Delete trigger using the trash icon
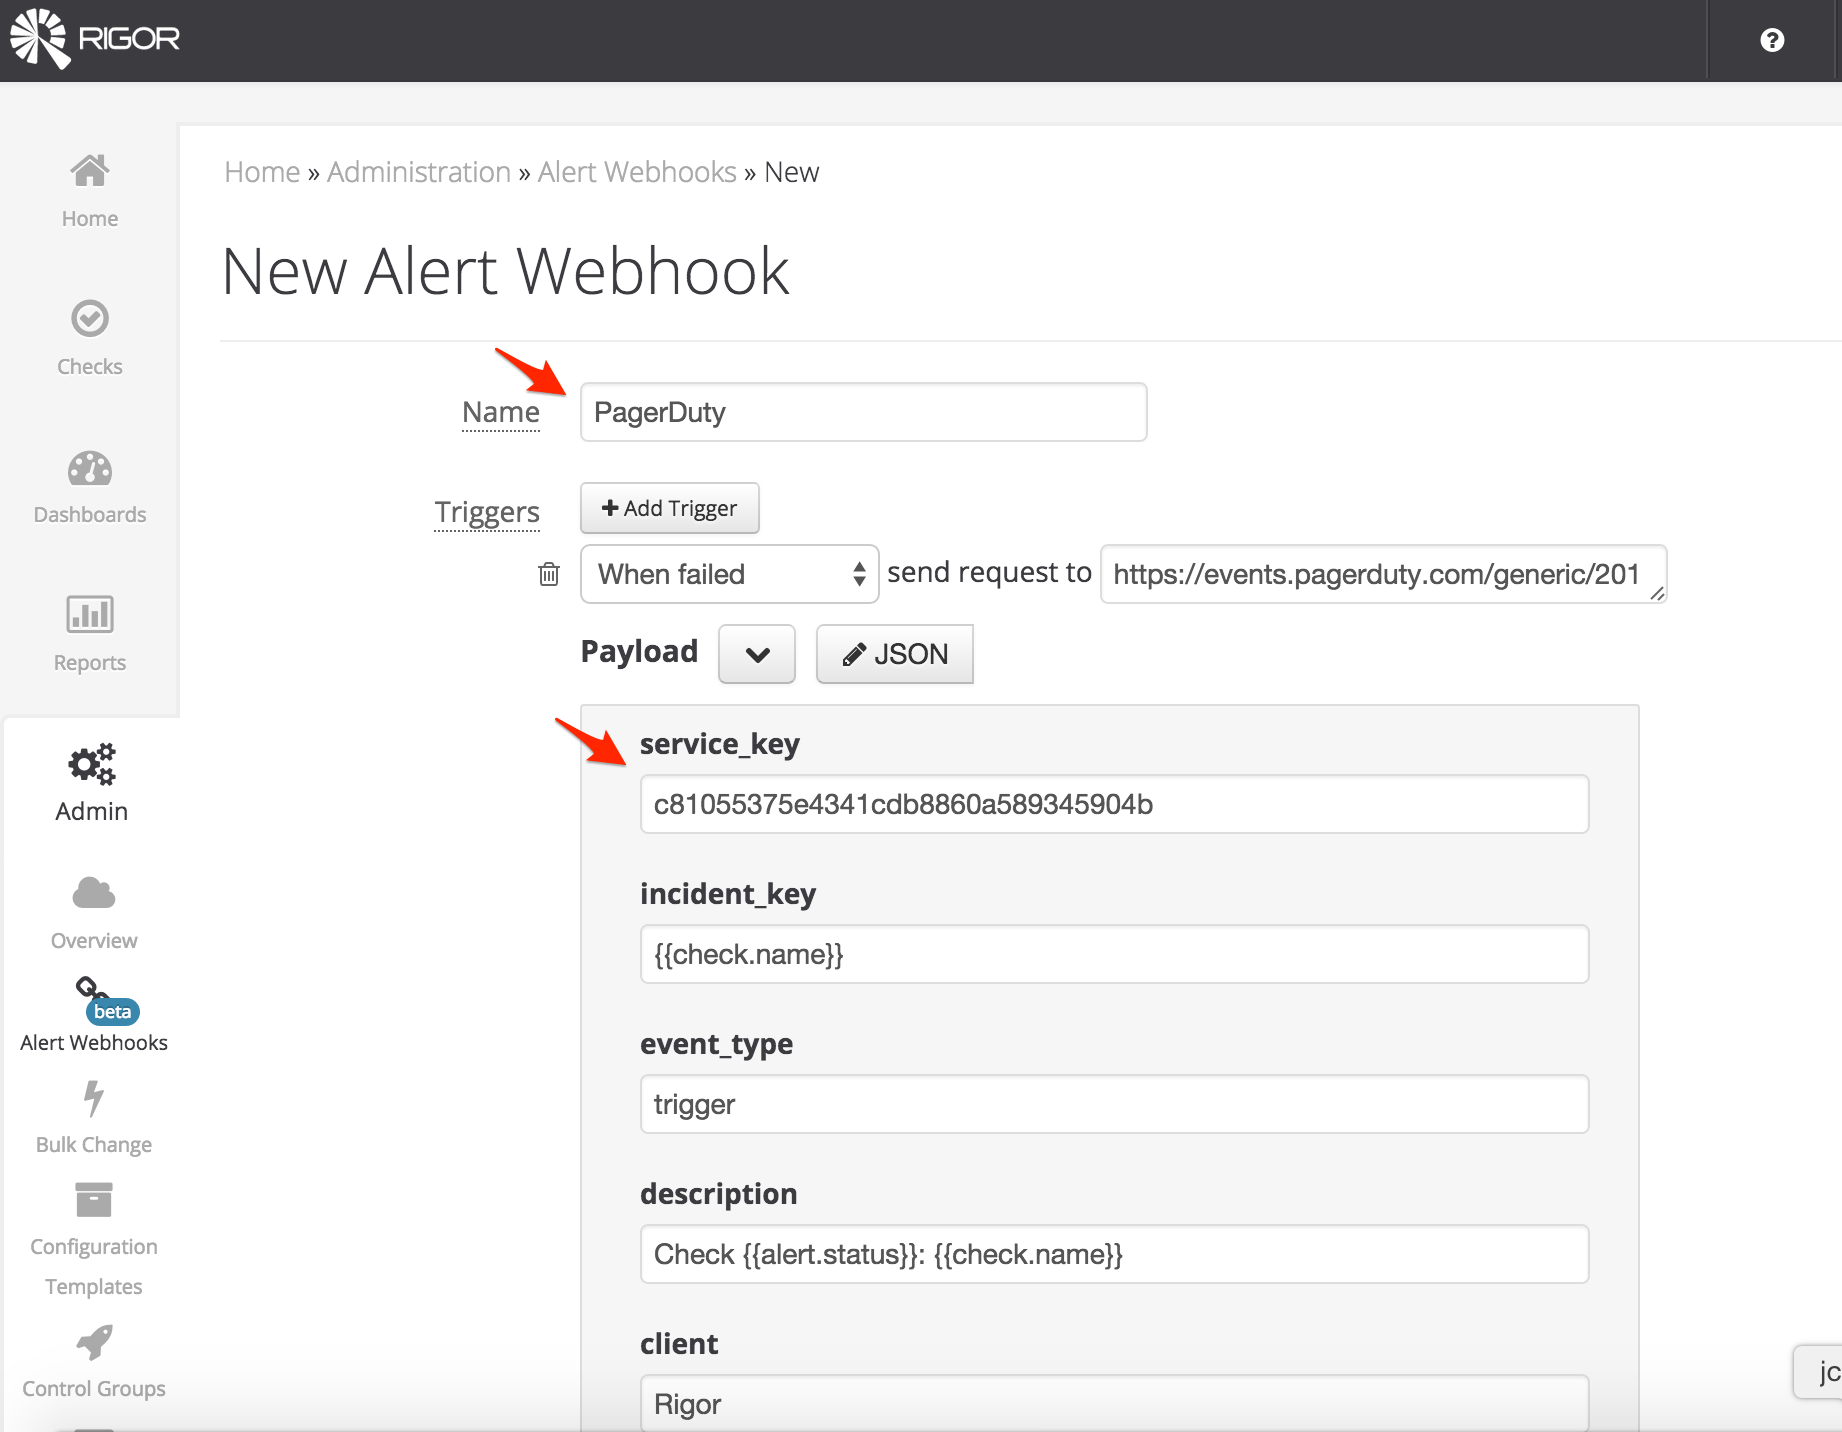The height and width of the screenshot is (1432, 1842). [549, 574]
